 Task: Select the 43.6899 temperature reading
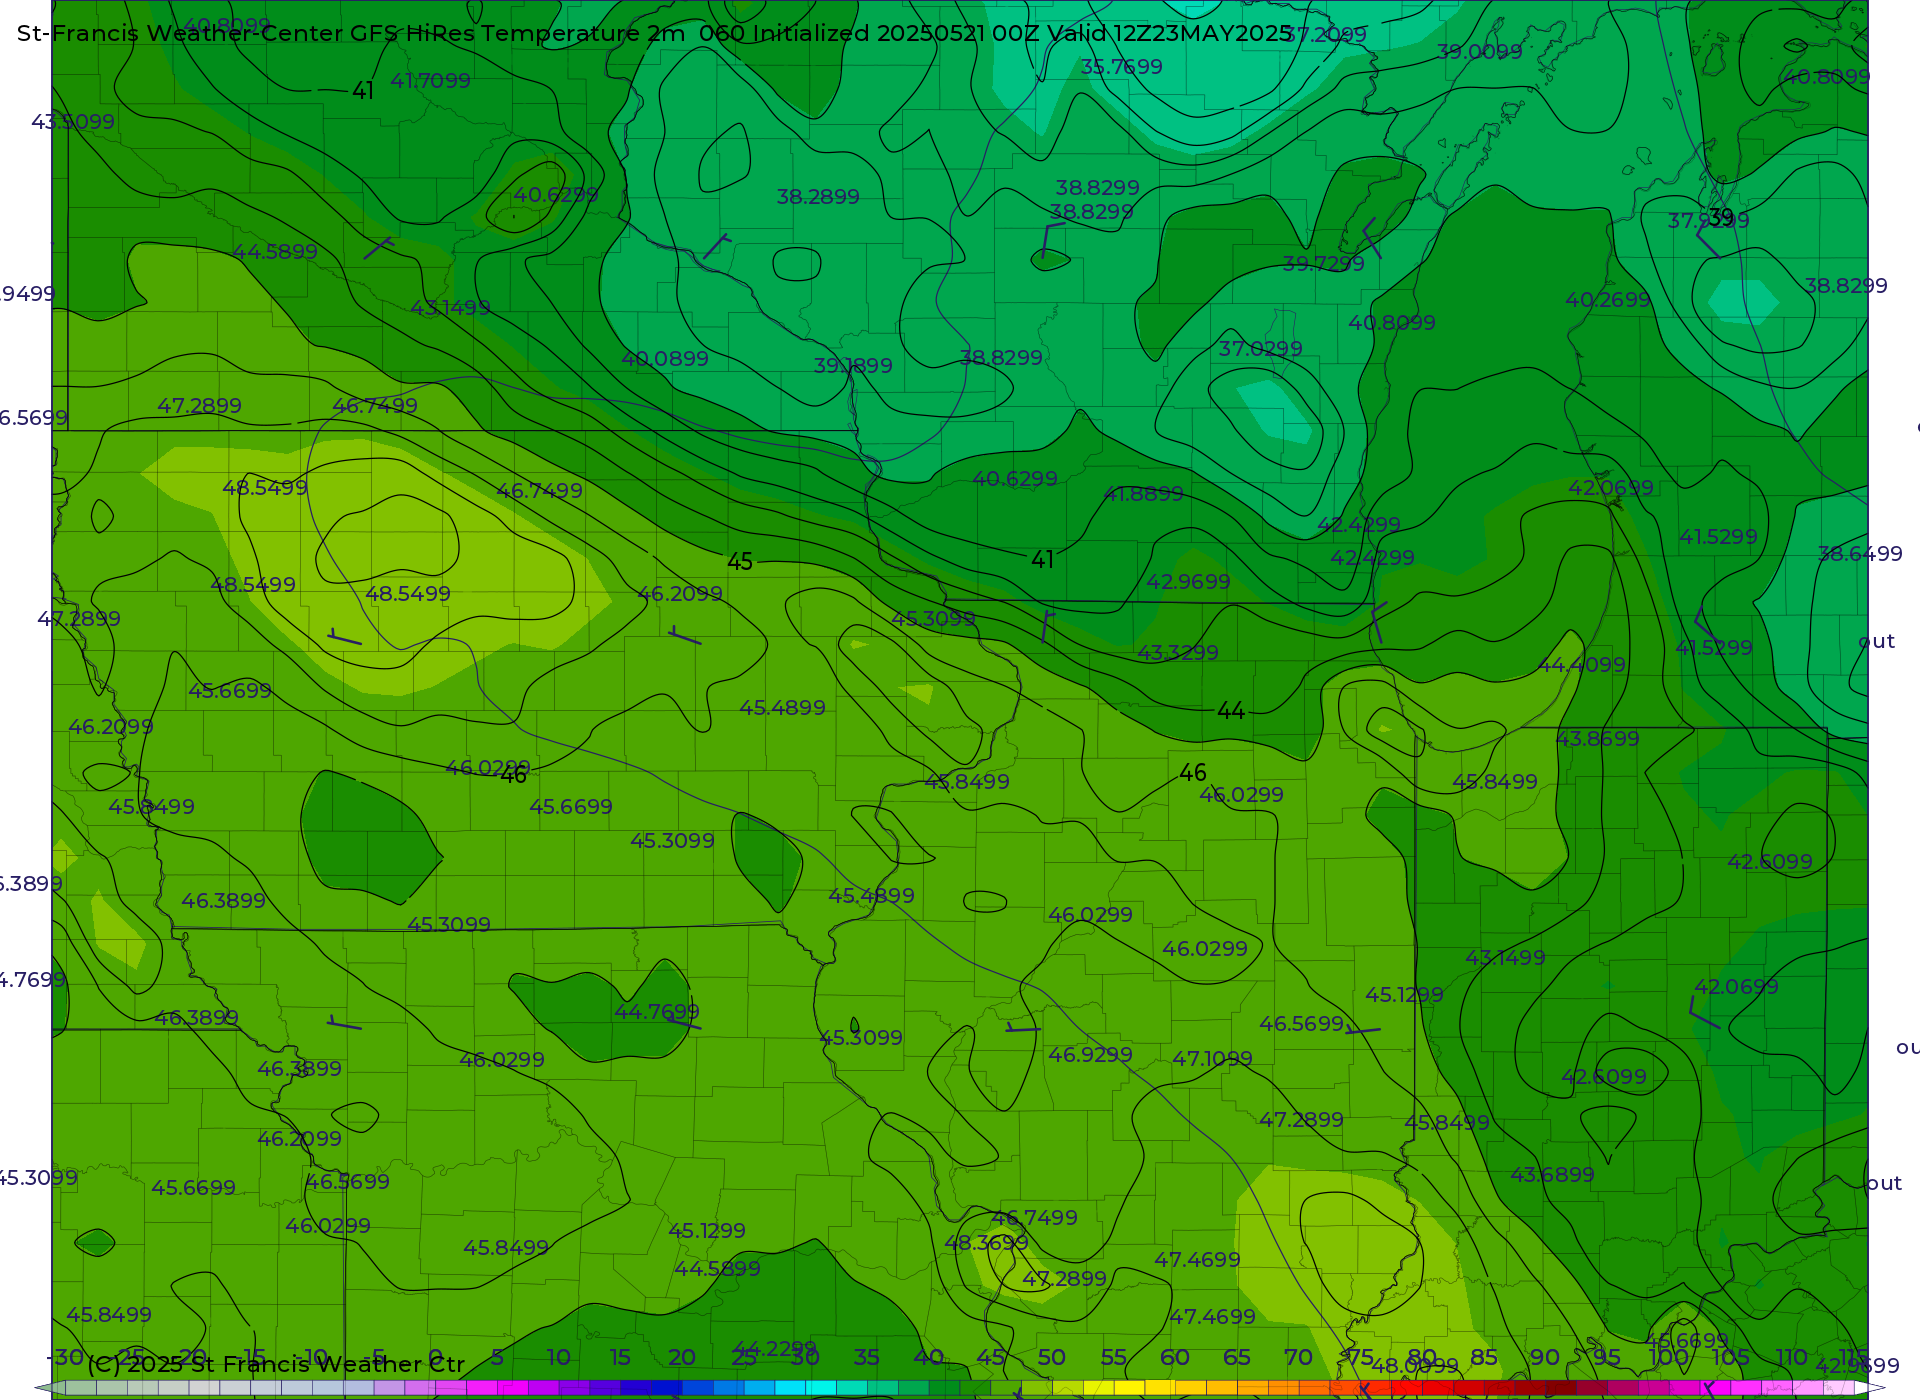(x=1552, y=1175)
